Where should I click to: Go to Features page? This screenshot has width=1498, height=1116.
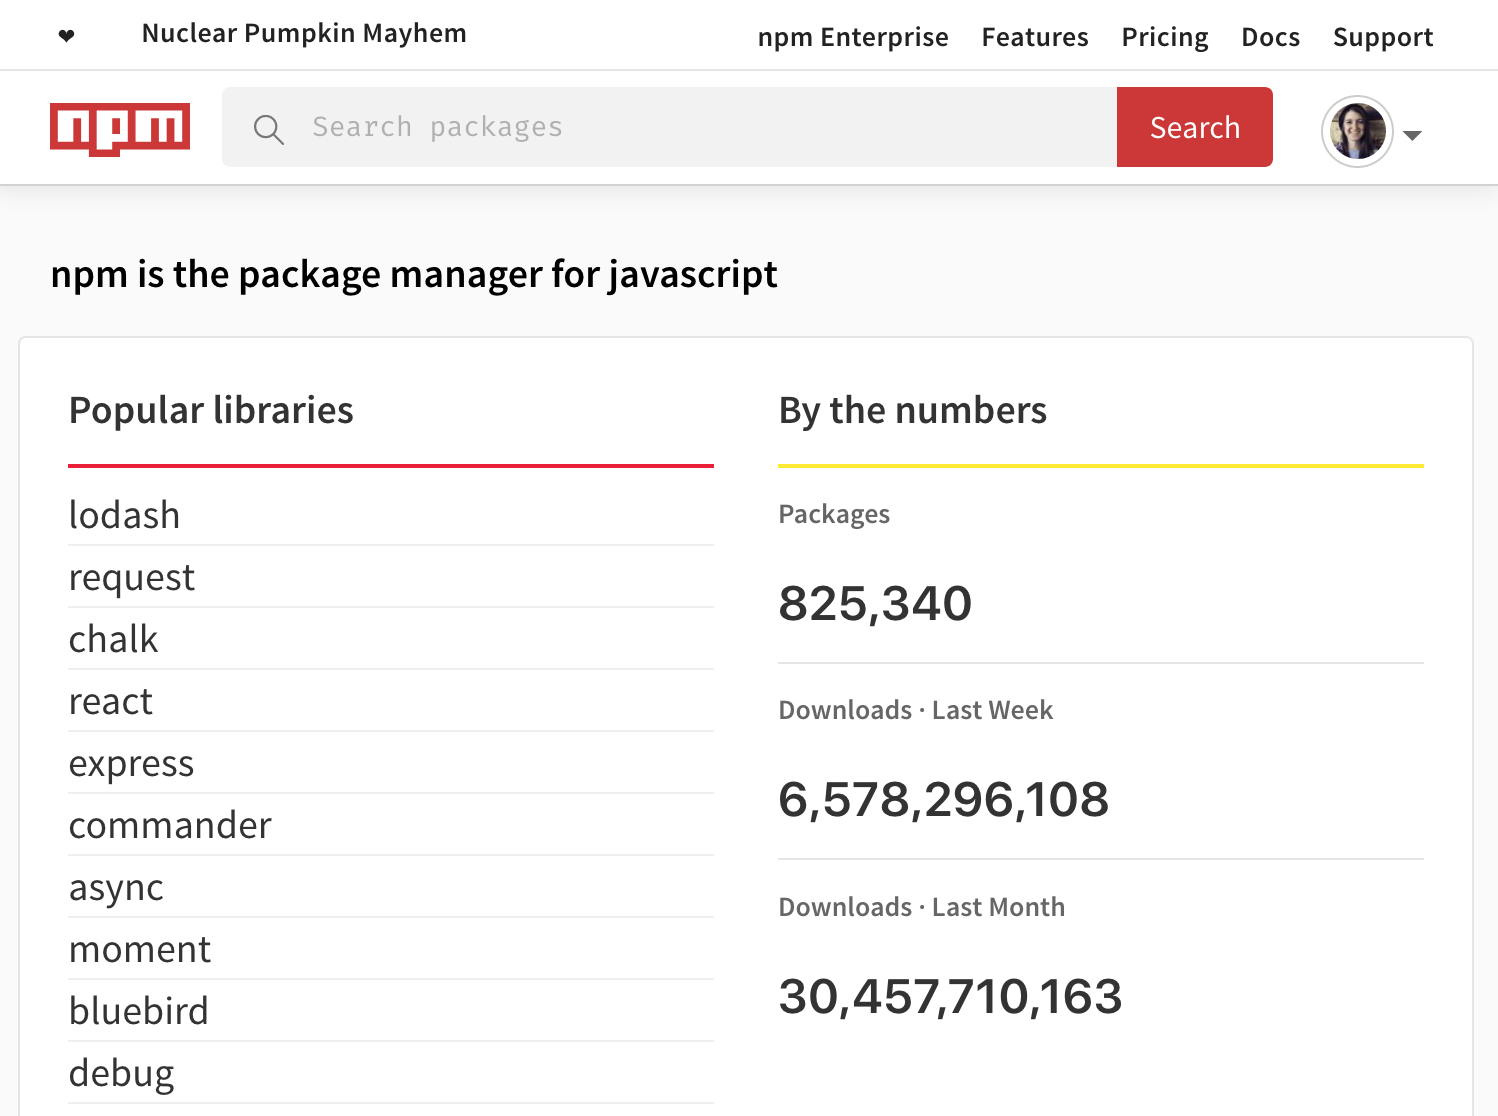point(1035,37)
